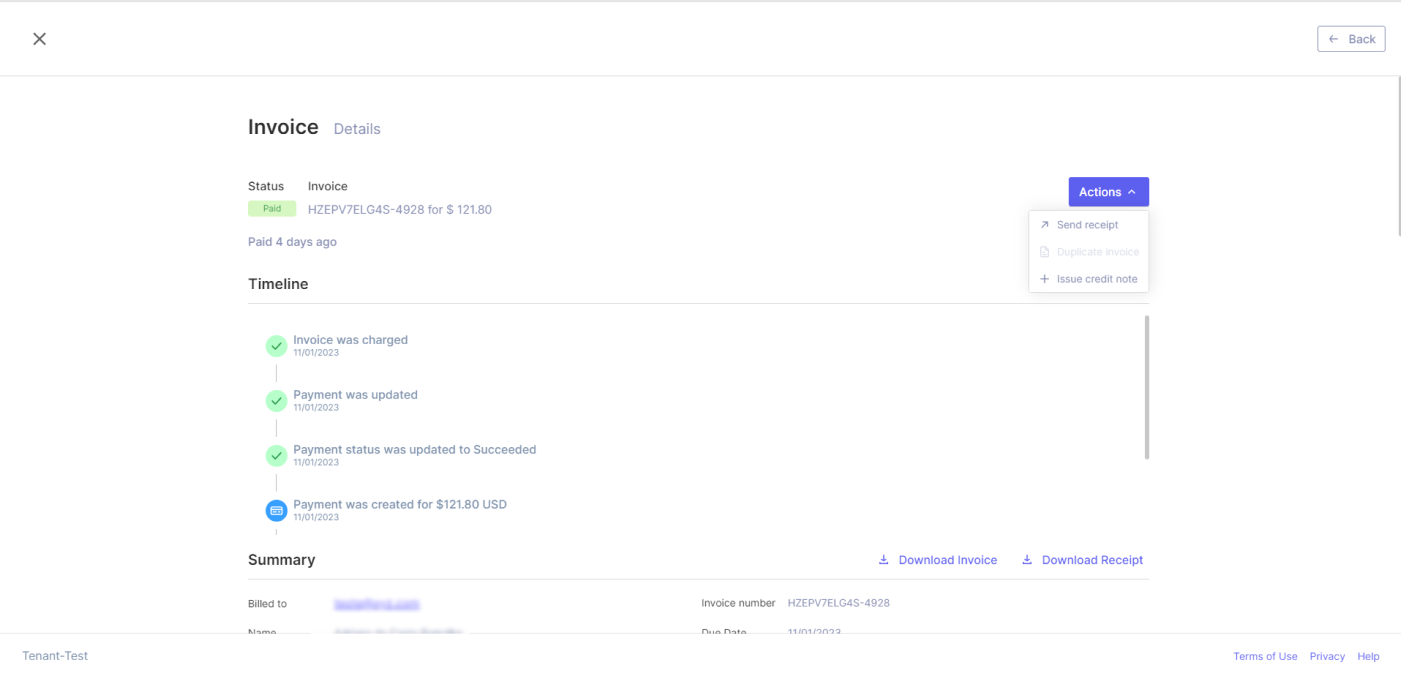Click the plus icon next to Issue credit note
The height and width of the screenshot is (673, 1401).
[x=1044, y=279]
